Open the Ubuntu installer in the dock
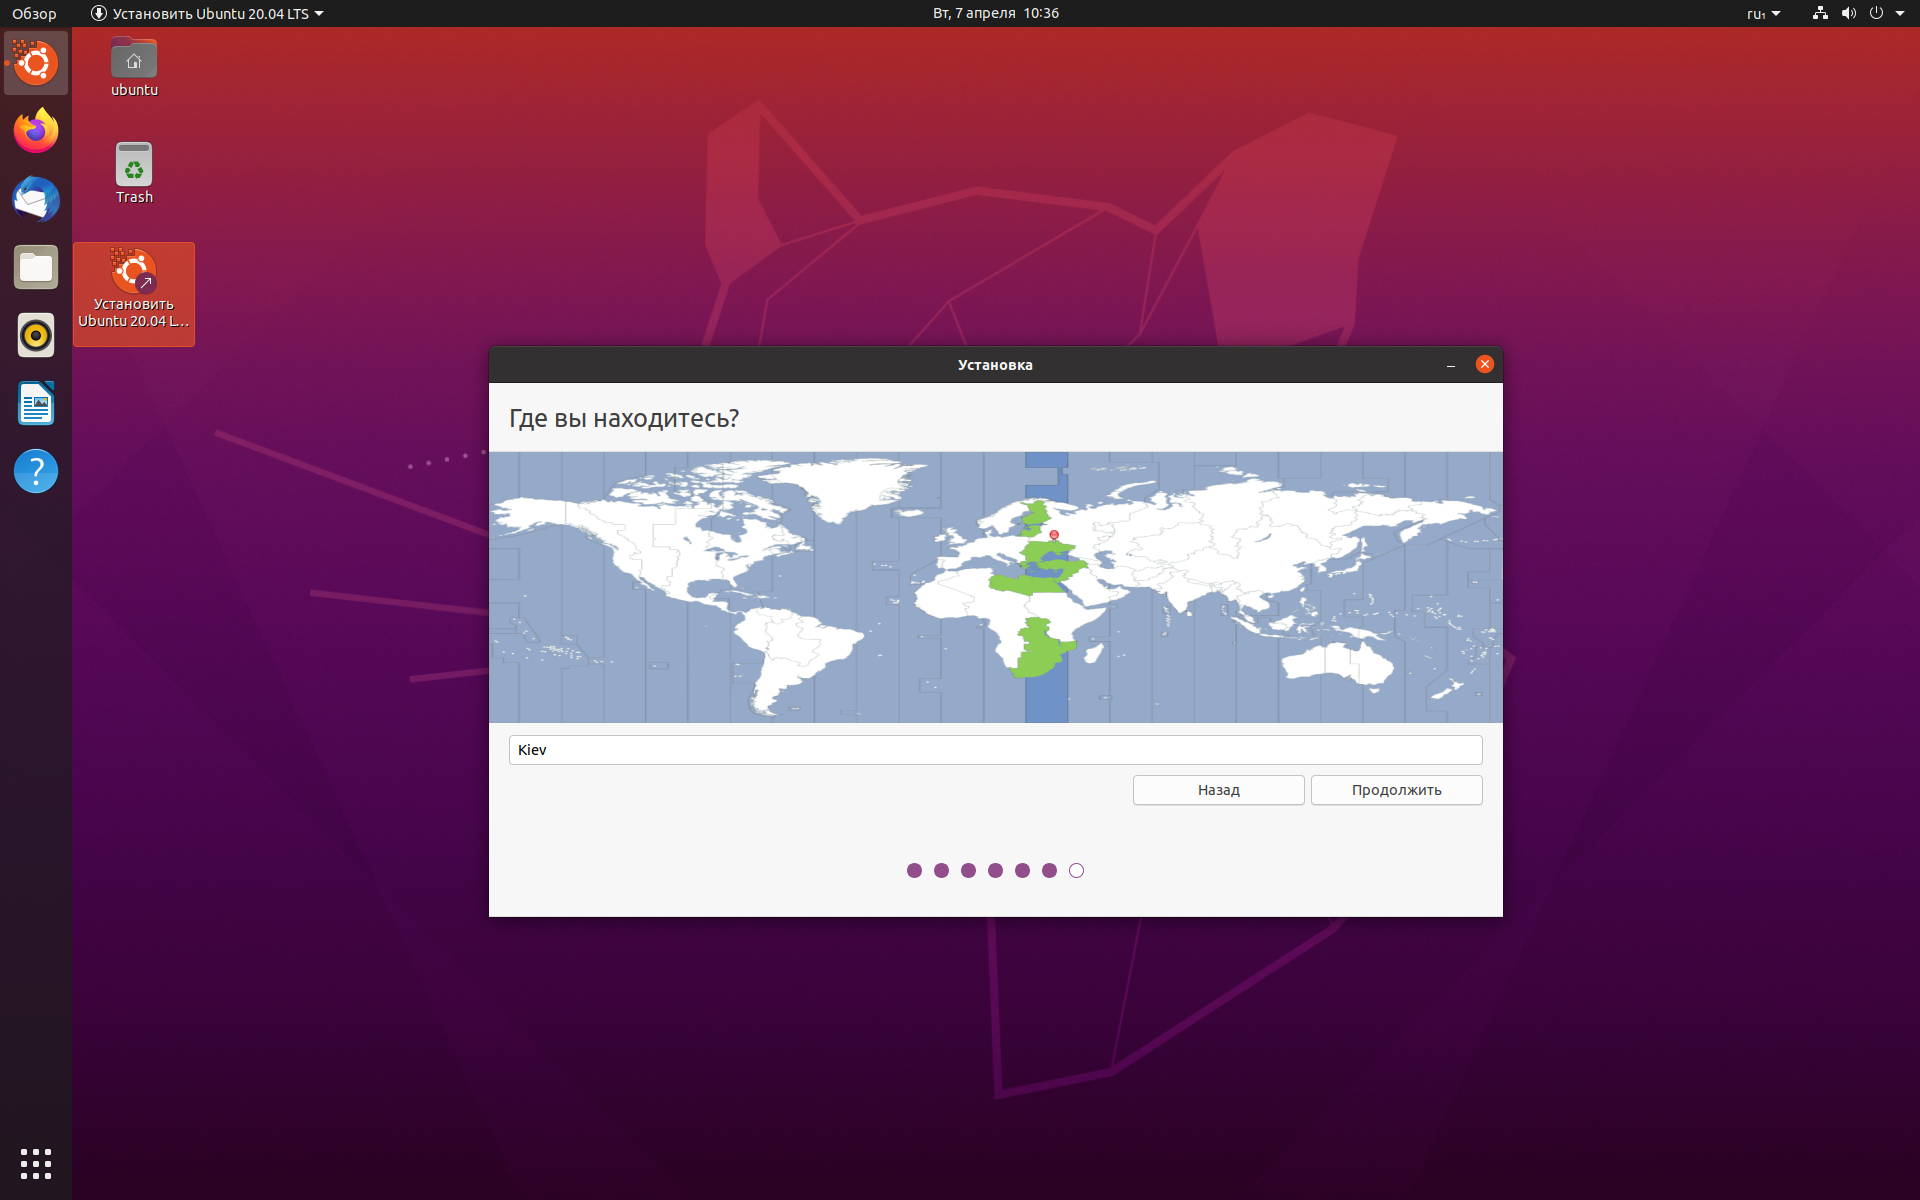 [36, 63]
